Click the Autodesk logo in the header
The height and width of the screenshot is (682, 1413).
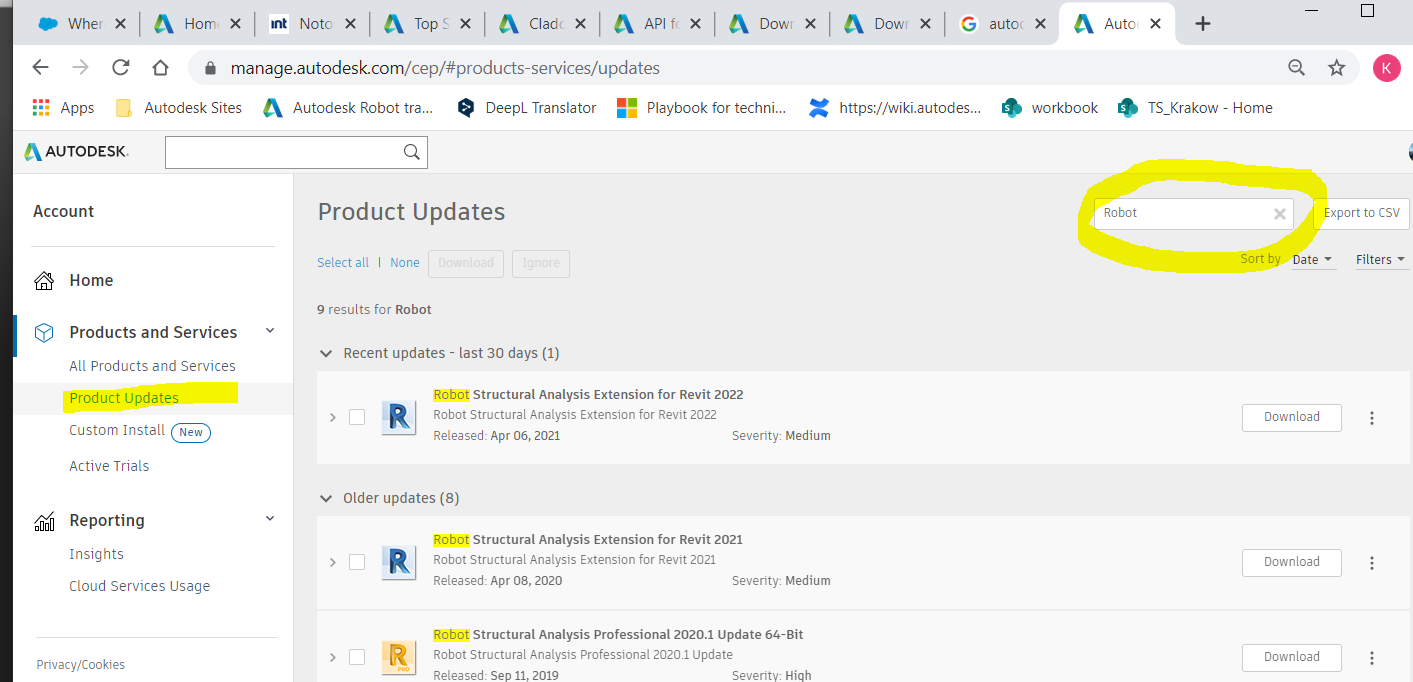[76, 151]
